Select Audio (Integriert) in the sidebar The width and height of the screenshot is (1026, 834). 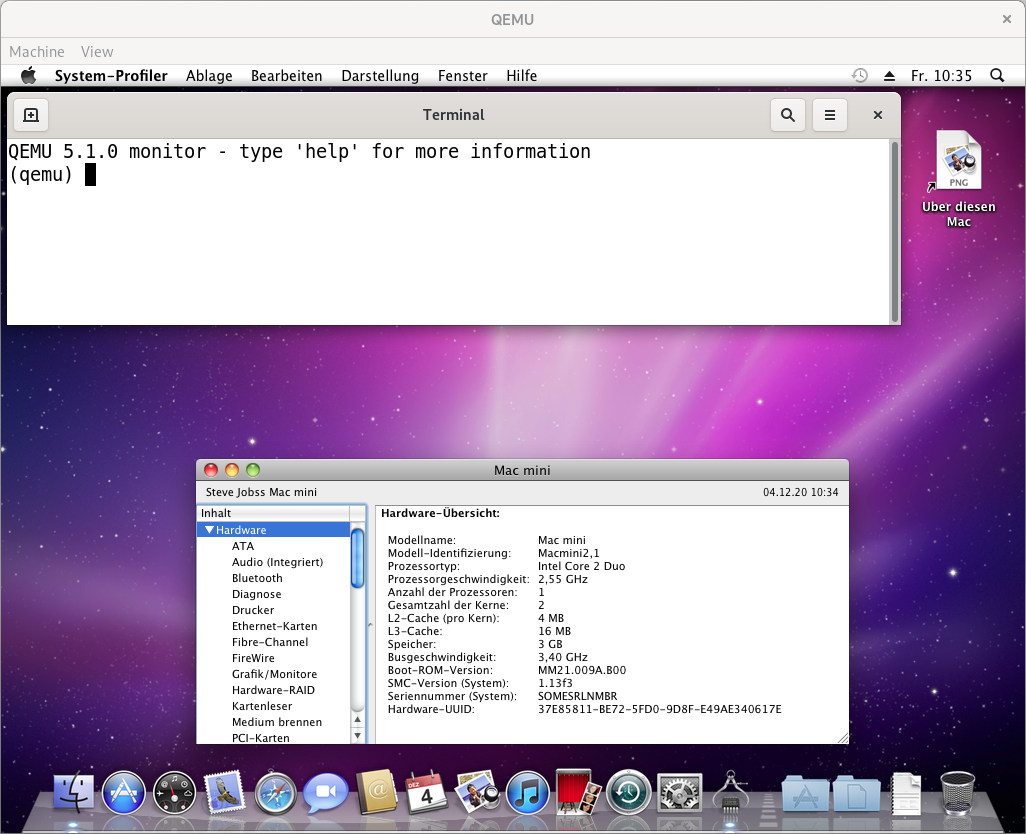click(x=277, y=562)
